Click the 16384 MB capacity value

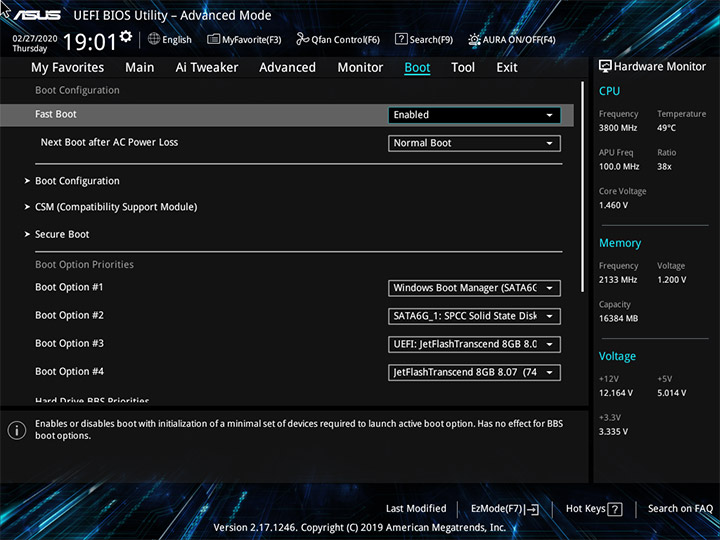(618, 318)
